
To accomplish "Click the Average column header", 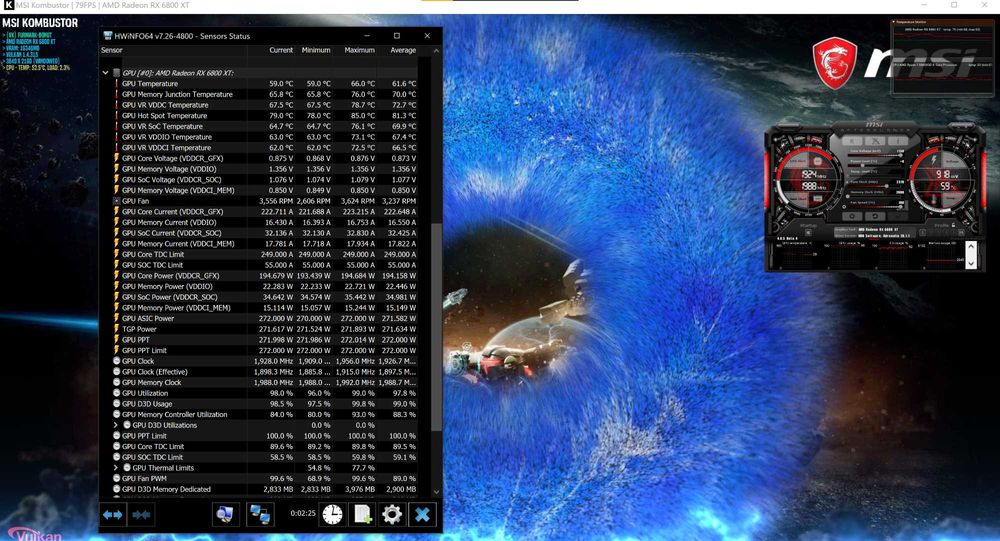I will click(402, 50).
